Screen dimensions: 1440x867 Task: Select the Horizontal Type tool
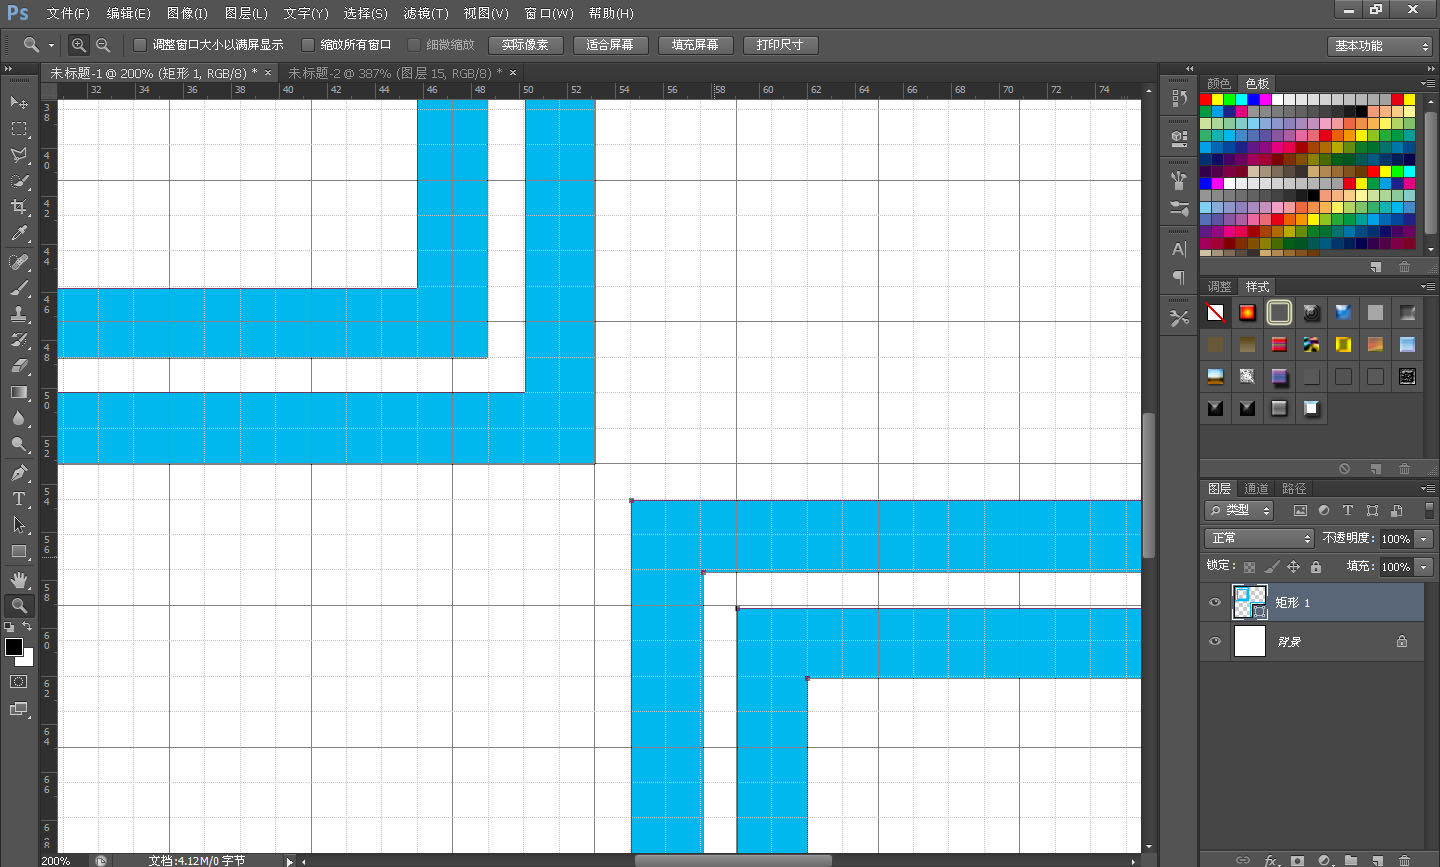coord(19,499)
